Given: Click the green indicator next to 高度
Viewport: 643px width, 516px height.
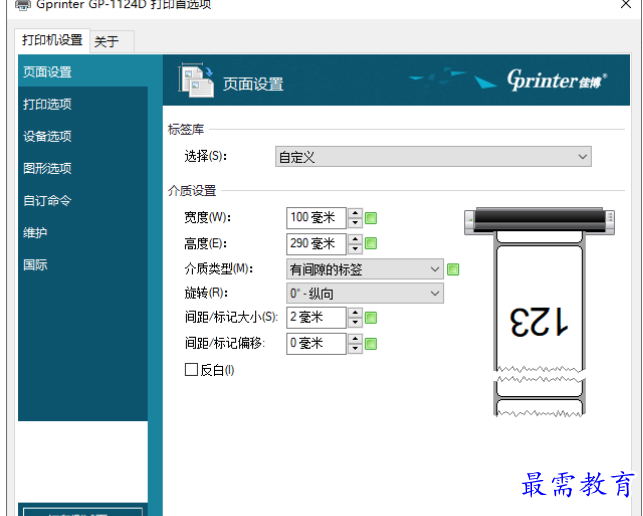Looking at the screenshot, I should 371,244.
